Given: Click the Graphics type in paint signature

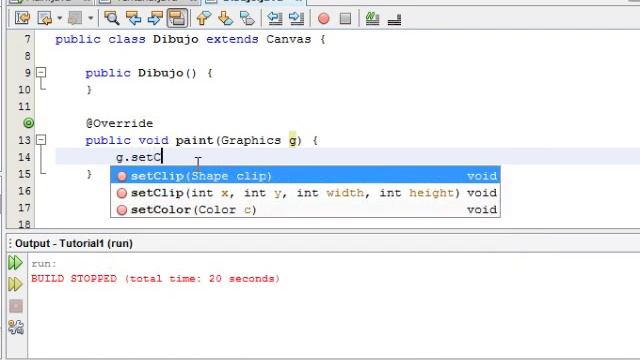Looking at the screenshot, I should coord(251,140).
